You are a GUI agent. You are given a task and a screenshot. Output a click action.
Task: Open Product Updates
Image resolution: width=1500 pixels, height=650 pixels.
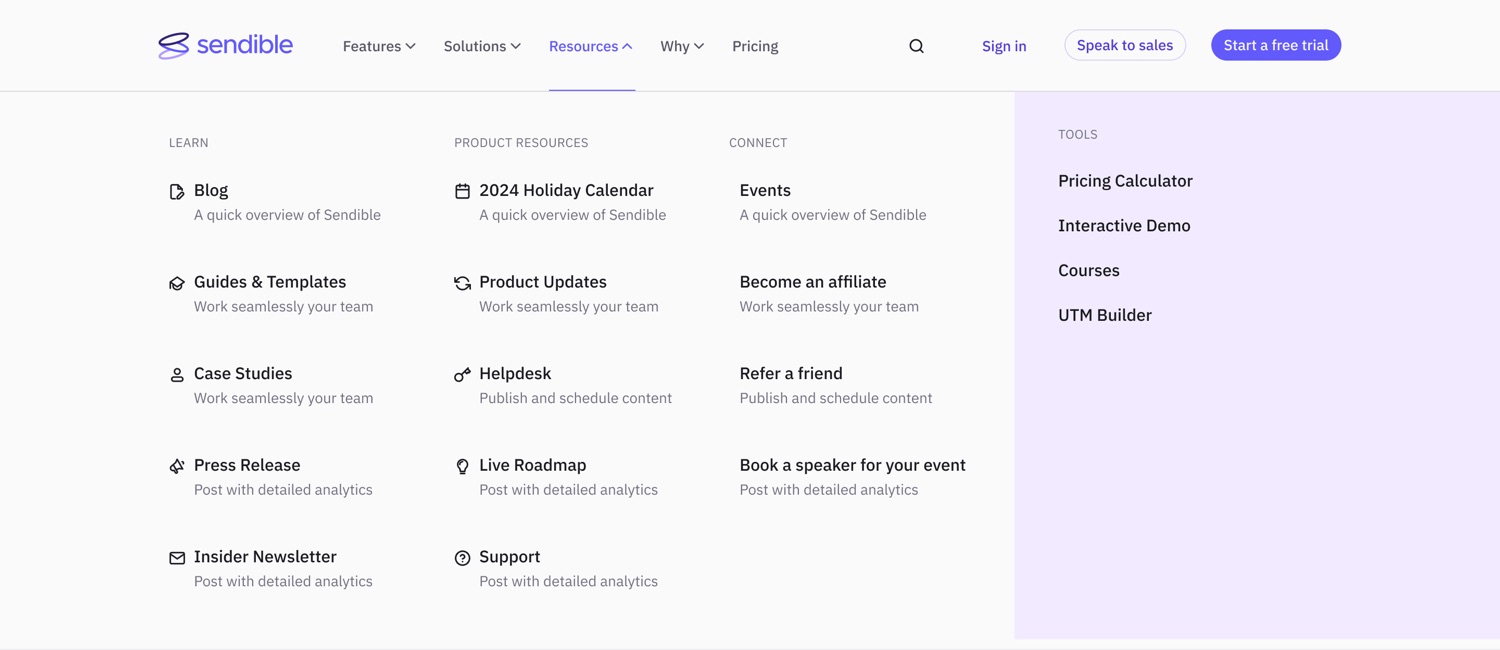543,282
